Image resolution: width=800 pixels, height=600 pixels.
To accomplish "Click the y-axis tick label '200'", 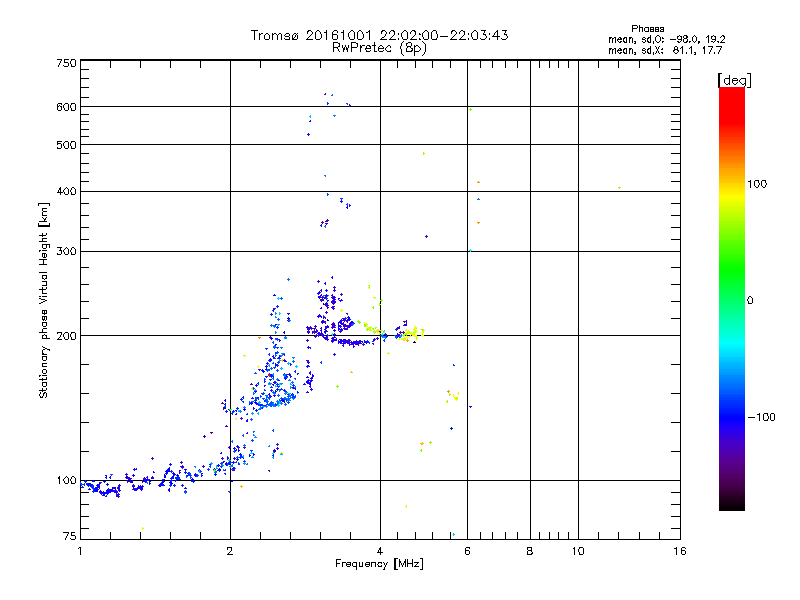I will tap(66, 336).
